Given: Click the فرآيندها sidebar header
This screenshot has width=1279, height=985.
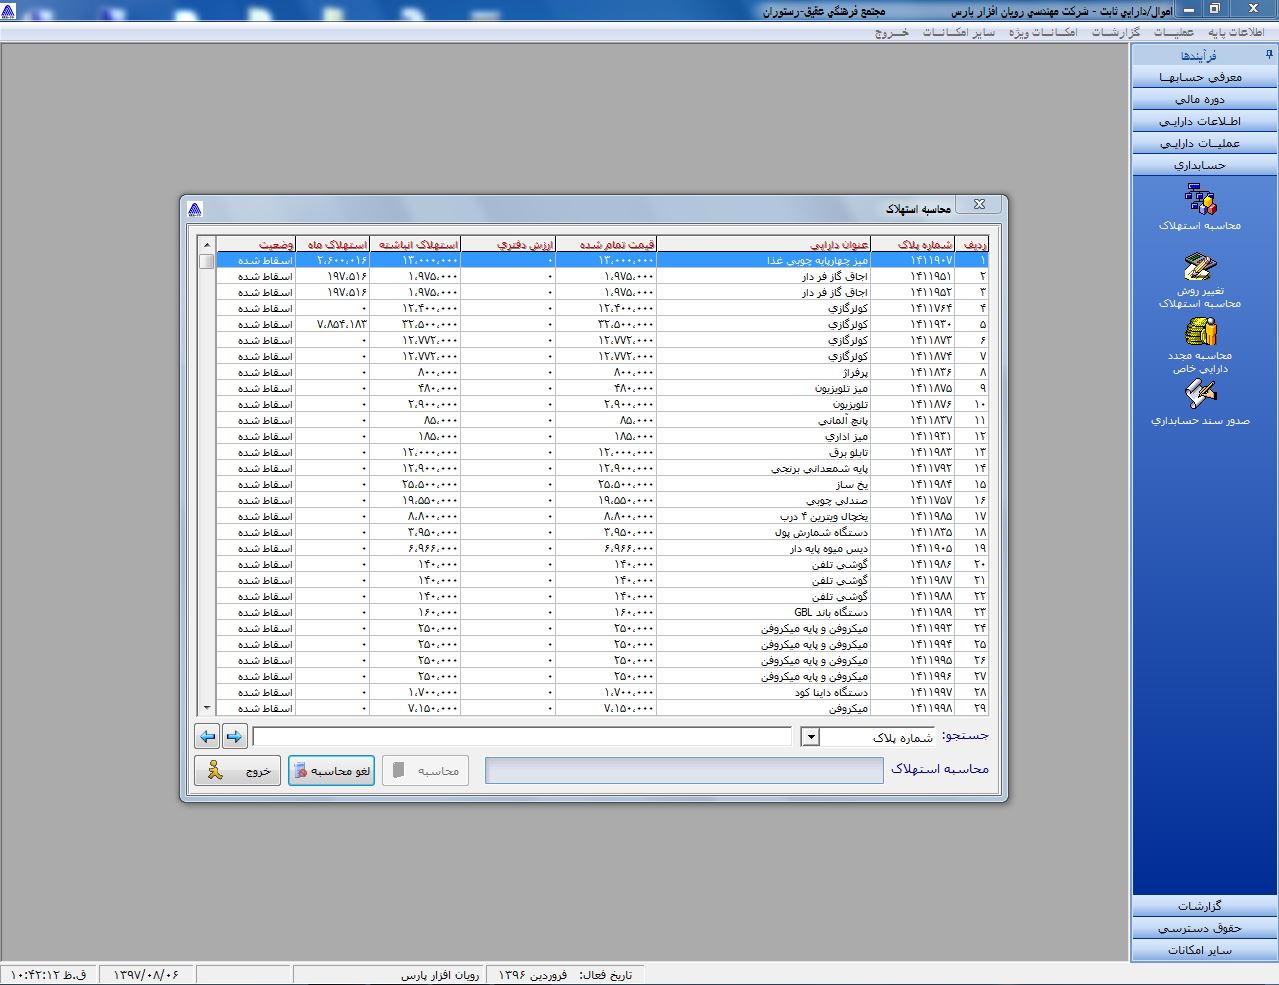Looking at the screenshot, I should 1204,55.
